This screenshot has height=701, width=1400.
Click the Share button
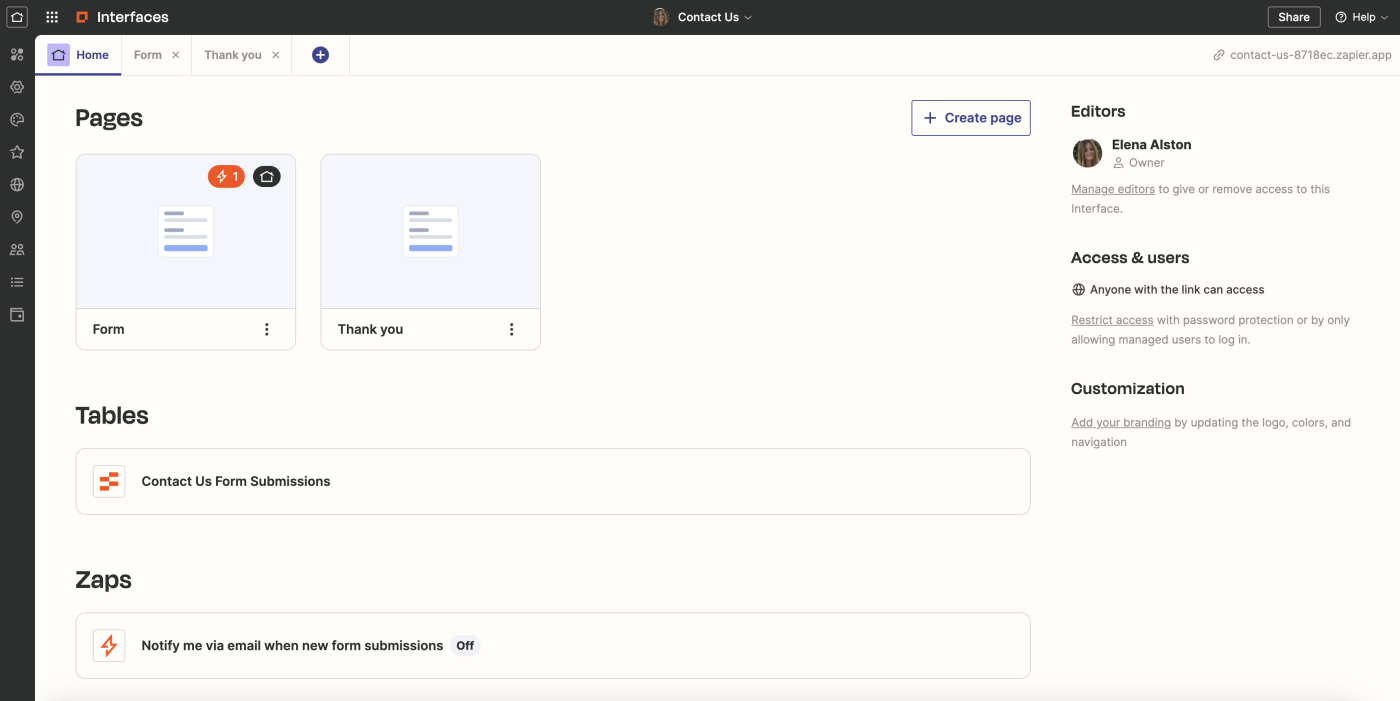[1294, 17]
